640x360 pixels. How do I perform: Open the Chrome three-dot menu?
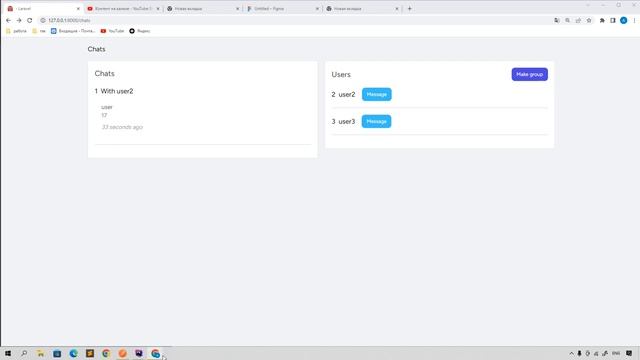pos(634,20)
